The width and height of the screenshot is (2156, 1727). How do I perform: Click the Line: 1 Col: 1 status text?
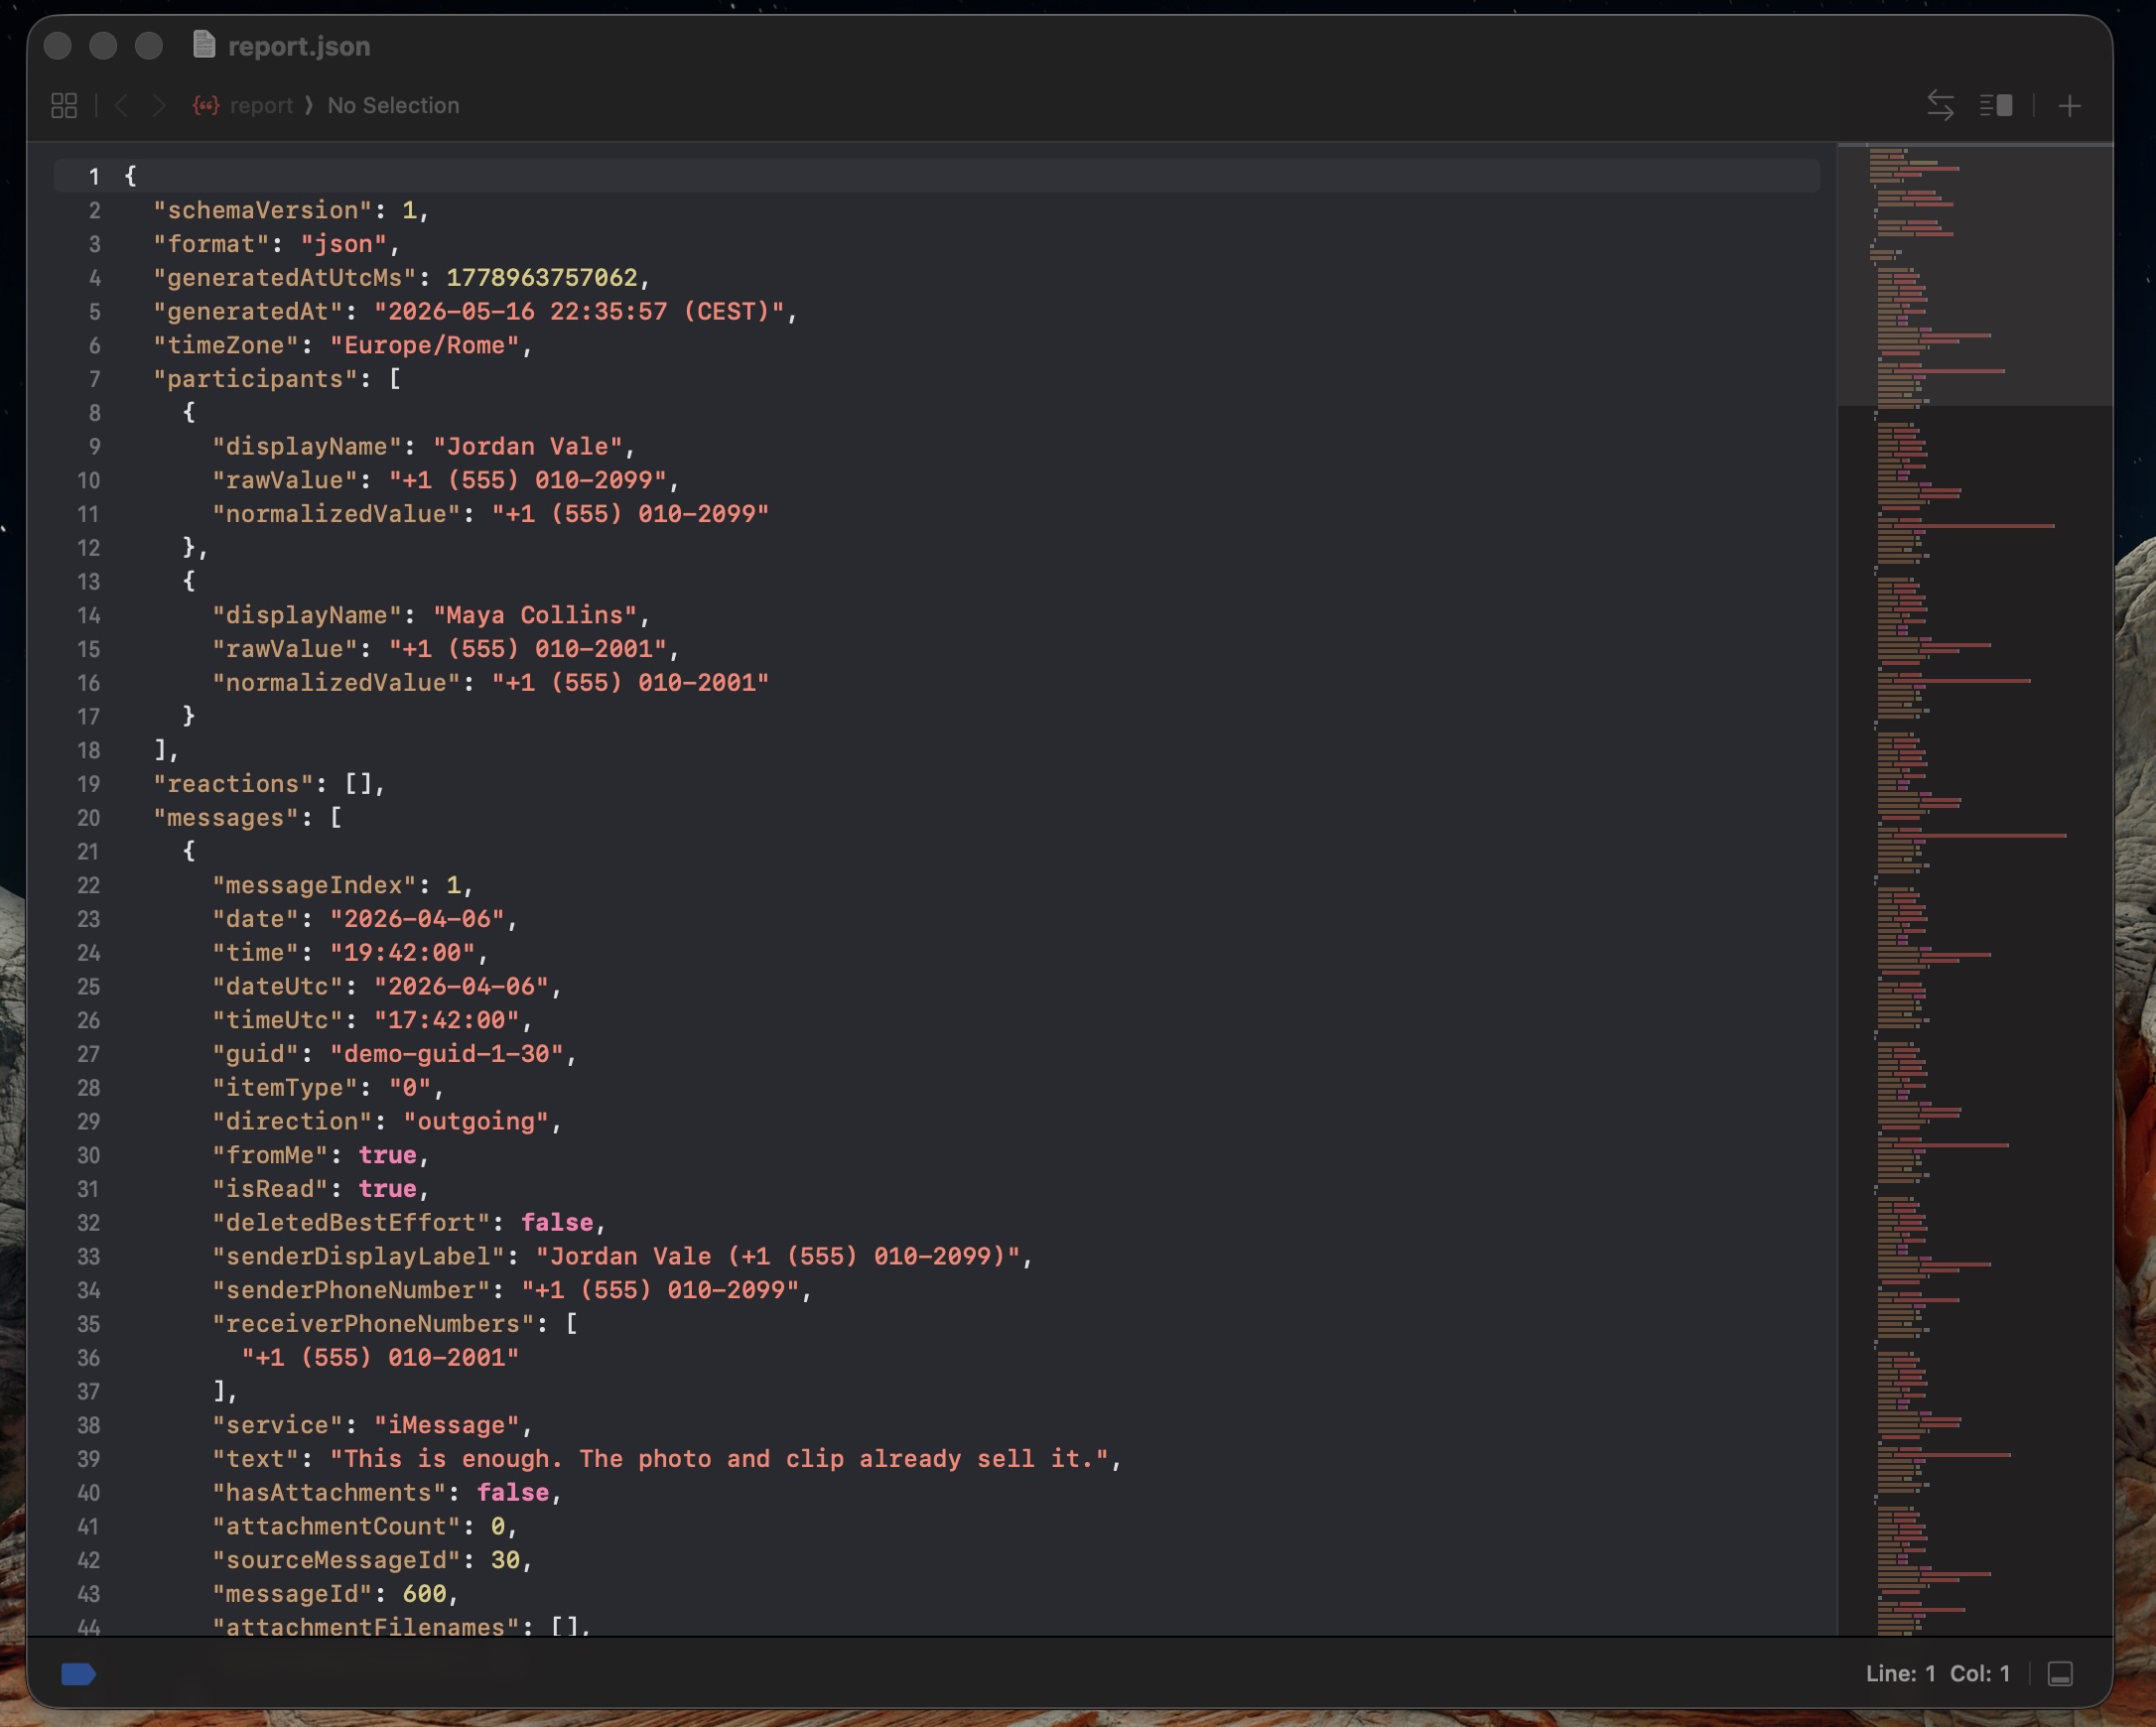coord(1937,1673)
